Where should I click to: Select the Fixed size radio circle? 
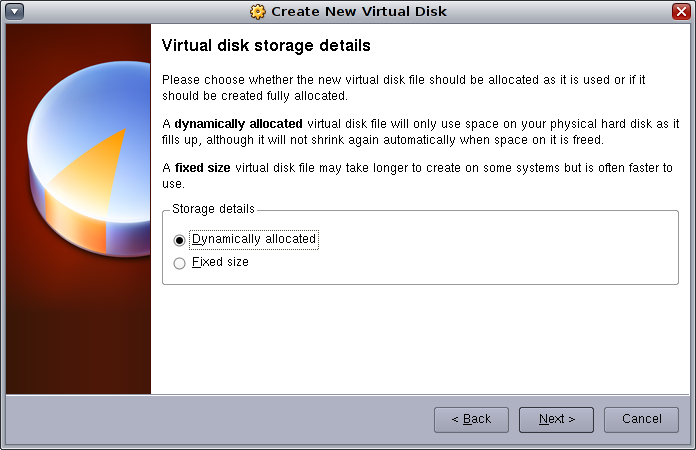pyautogui.click(x=180, y=263)
